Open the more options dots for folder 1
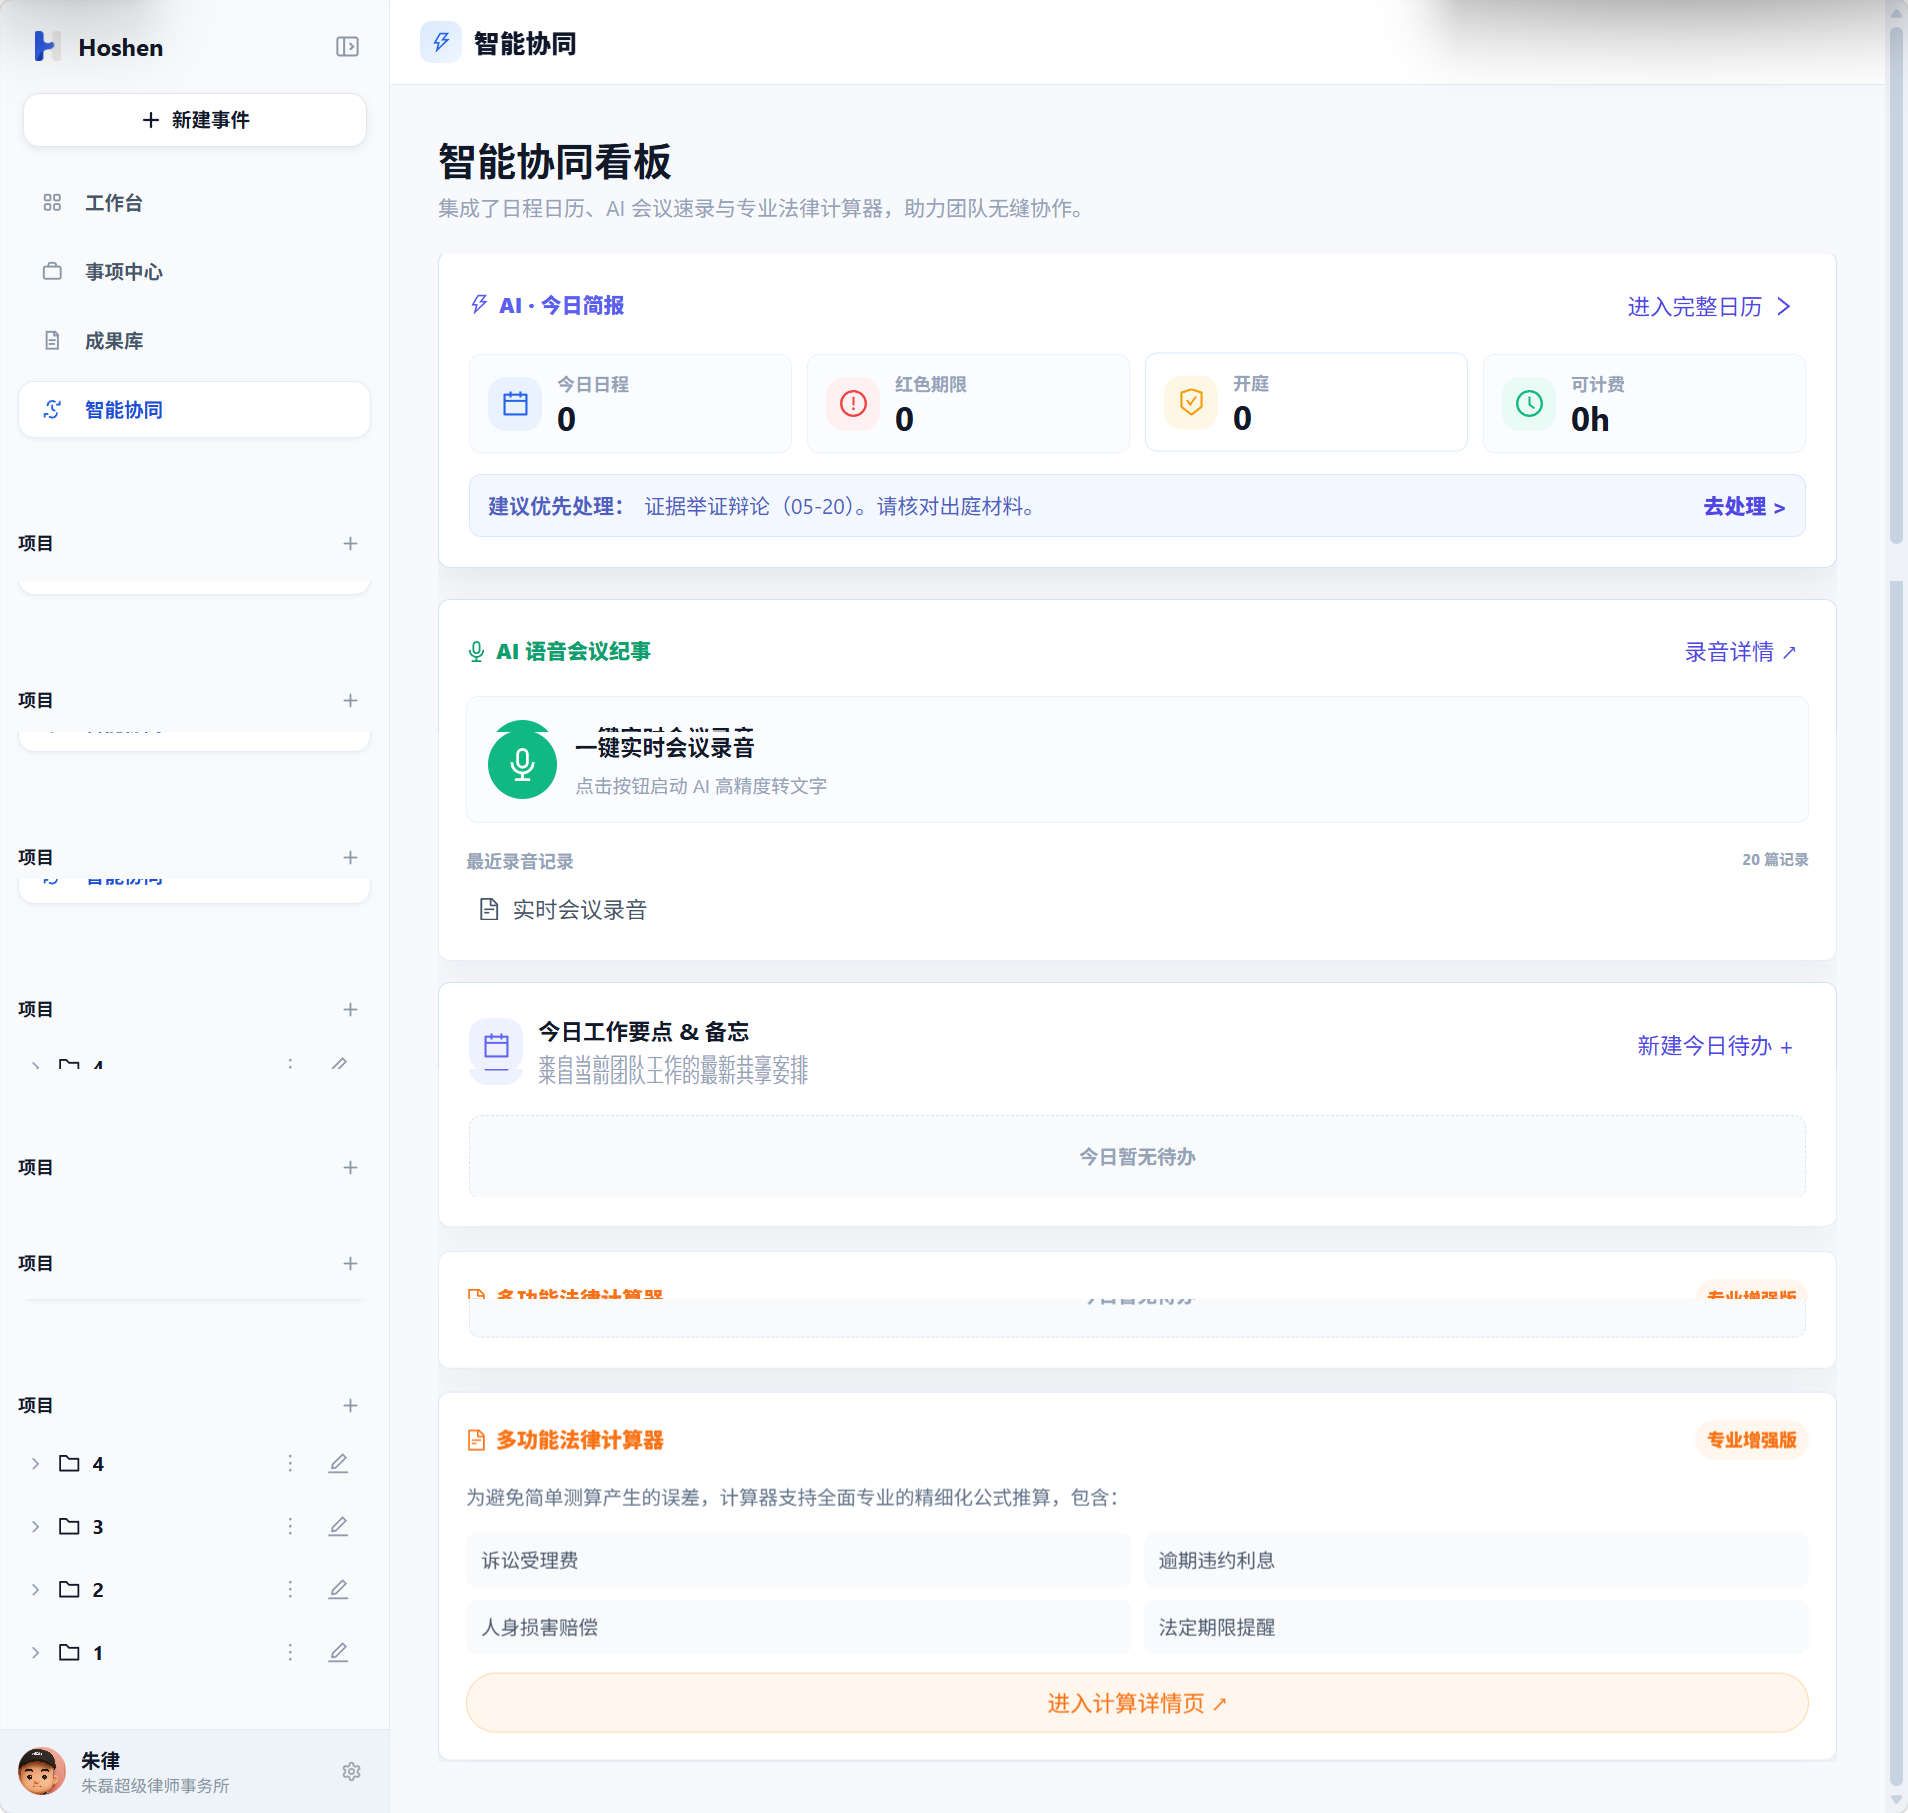 [x=290, y=1653]
